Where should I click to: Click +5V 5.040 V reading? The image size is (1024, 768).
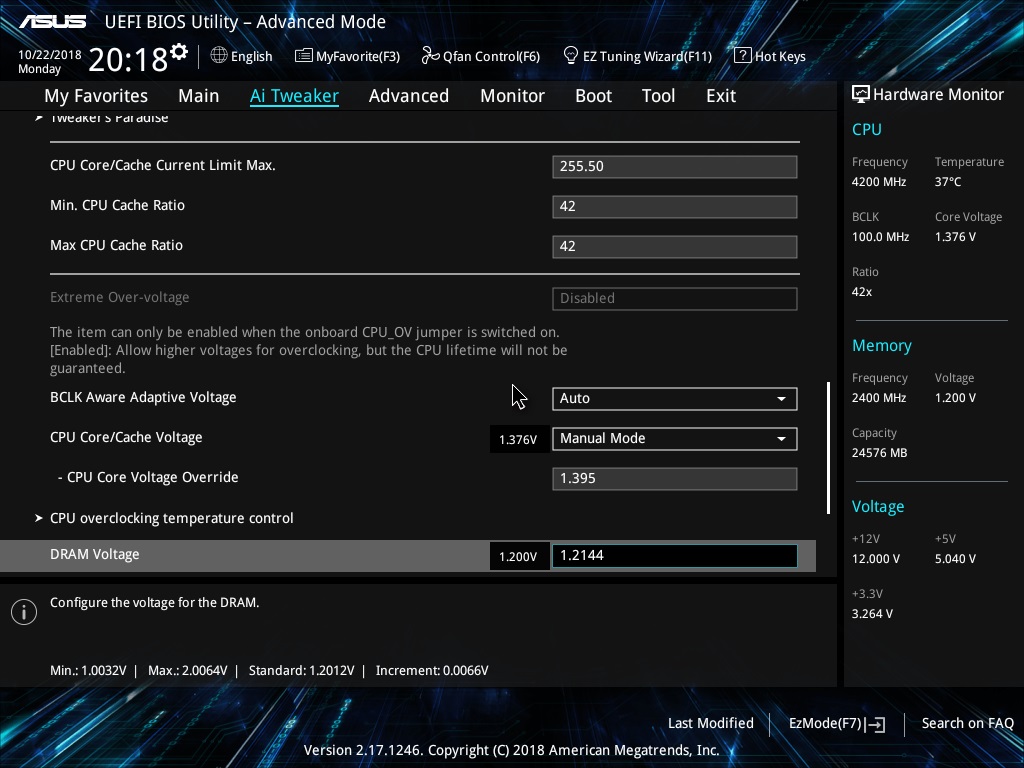(955, 559)
